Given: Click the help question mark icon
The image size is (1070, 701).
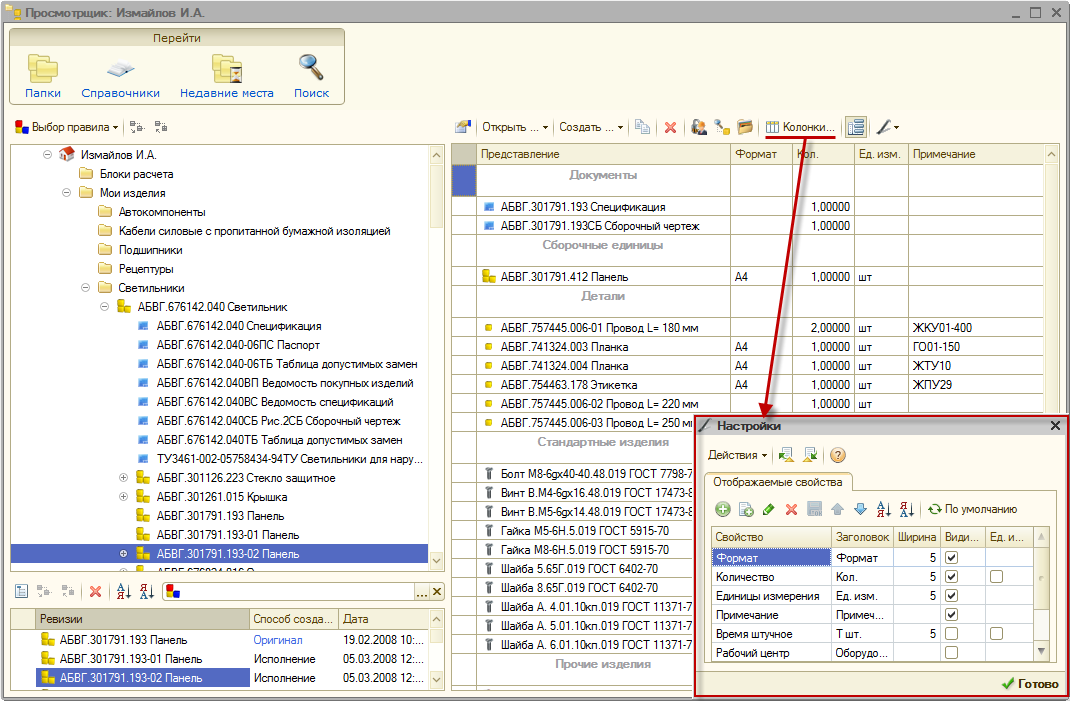Looking at the screenshot, I should 838,455.
